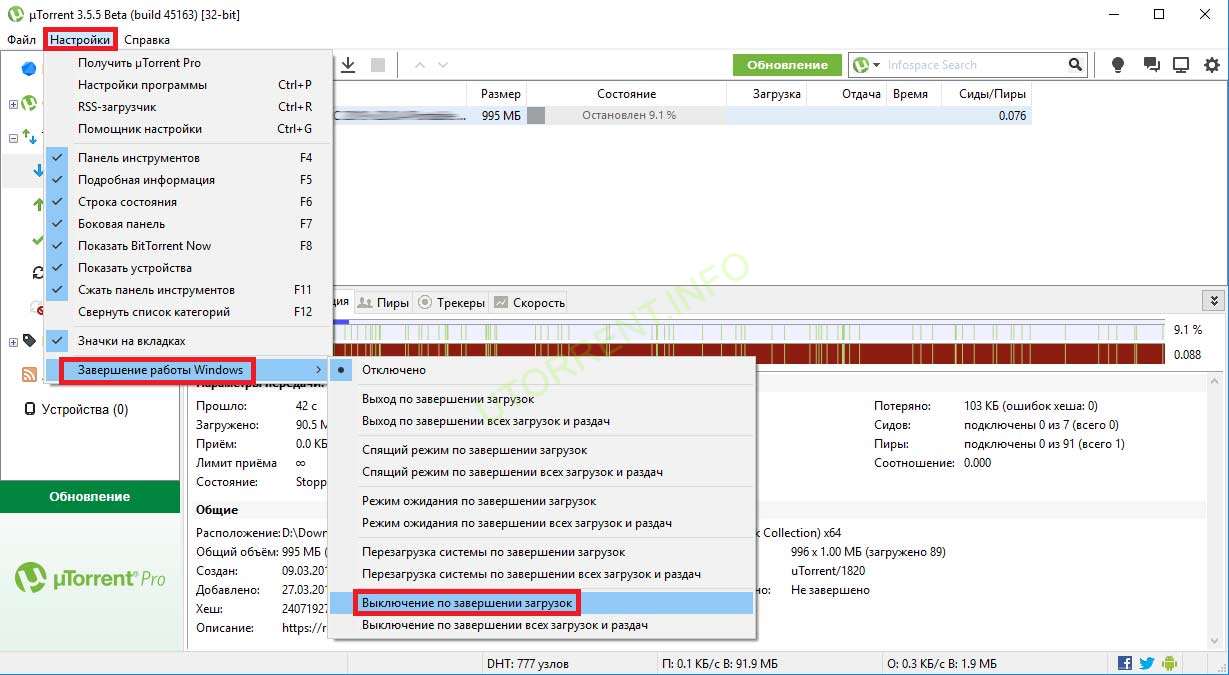Click the Twitter icon in status bar
The height and width of the screenshot is (675, 1229).
coord(1147,663)
